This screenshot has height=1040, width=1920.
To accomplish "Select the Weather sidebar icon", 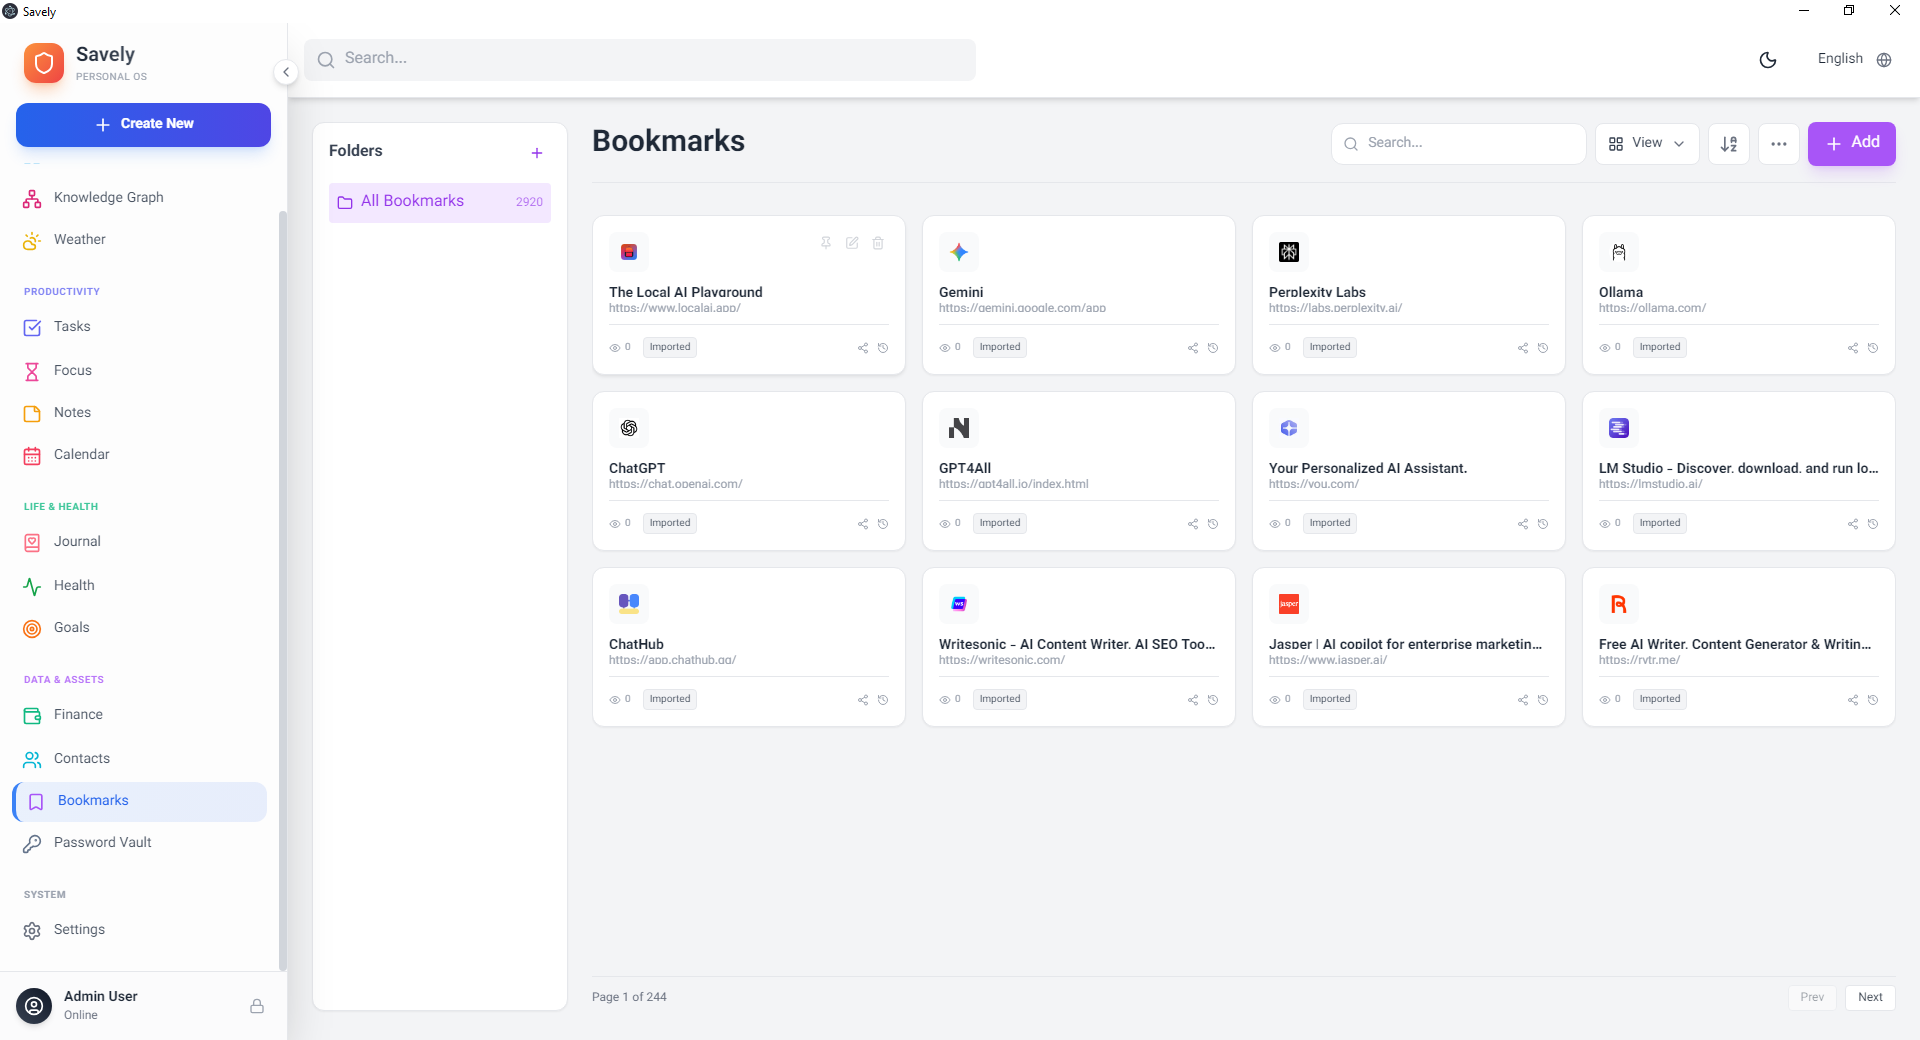I will [31, 240].
